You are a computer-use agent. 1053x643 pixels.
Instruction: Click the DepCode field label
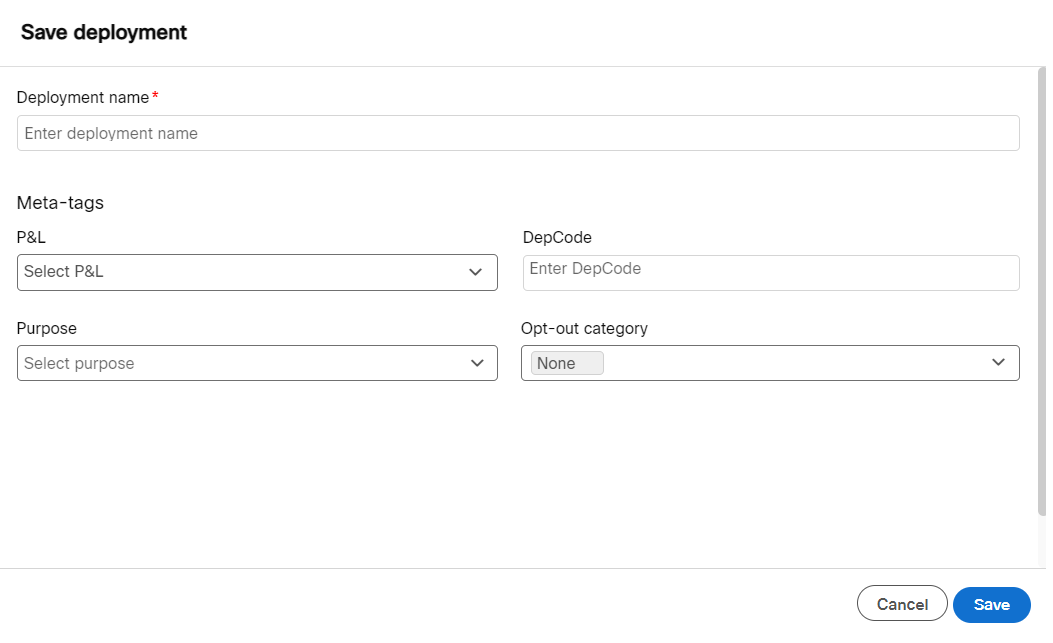[557, 237]
